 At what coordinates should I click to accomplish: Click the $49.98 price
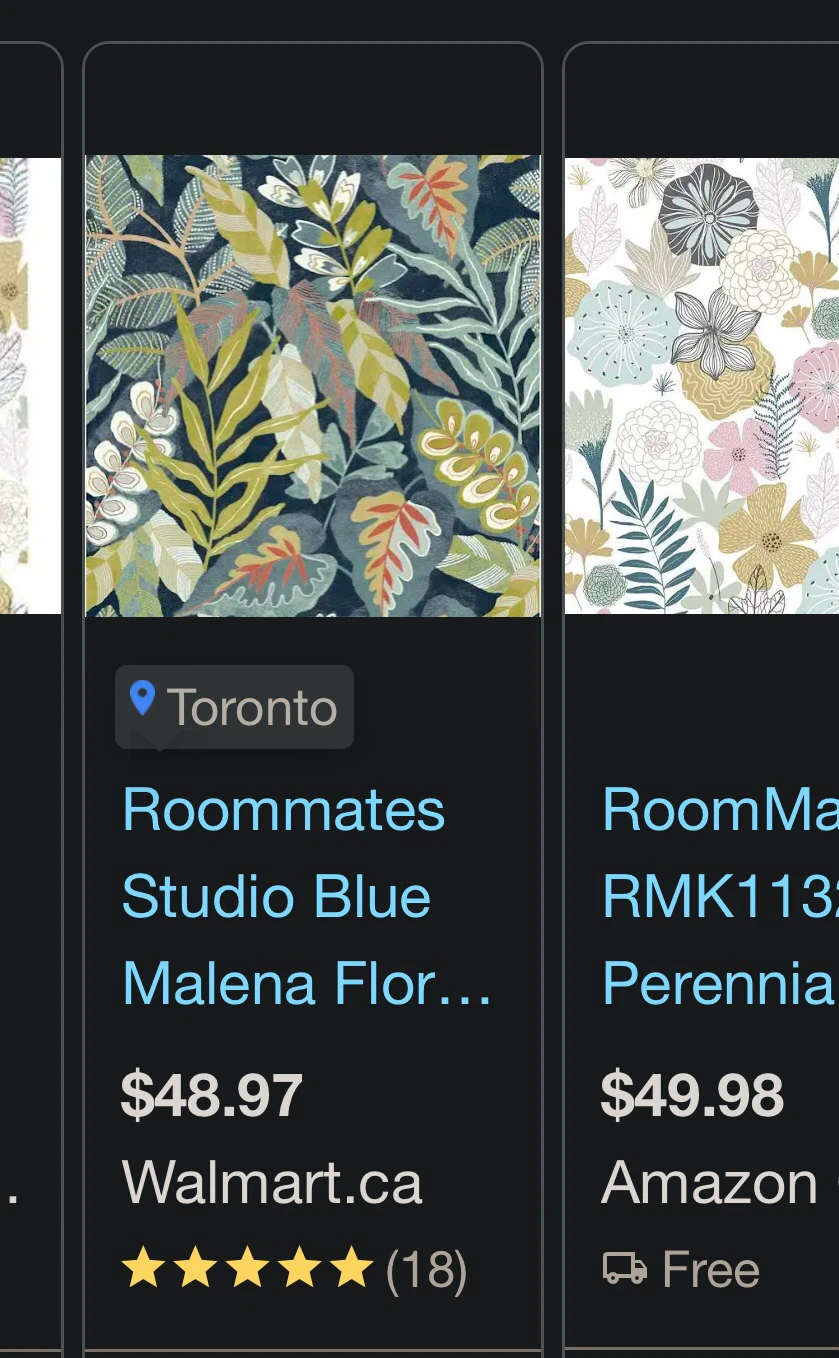tap(692, 1095)
